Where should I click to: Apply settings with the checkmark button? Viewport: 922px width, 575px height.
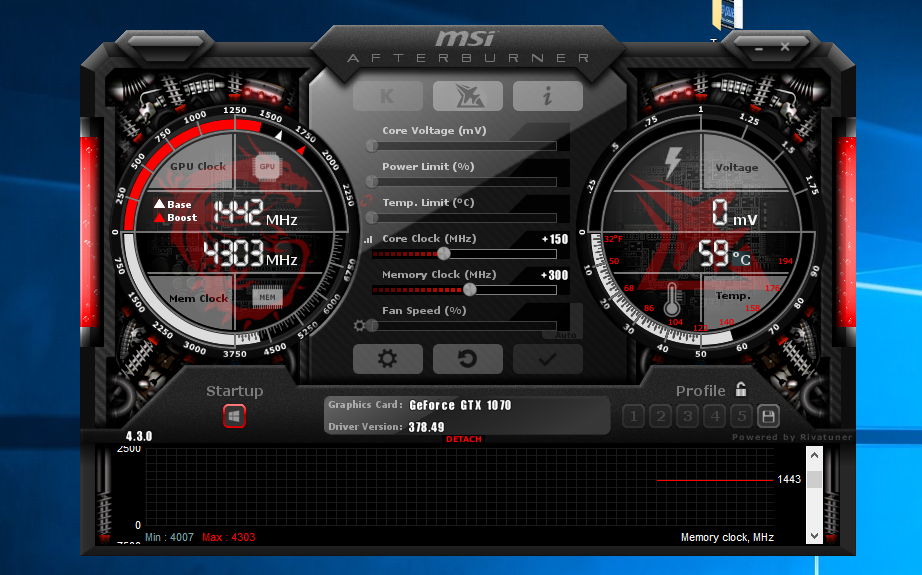[547, 359]
